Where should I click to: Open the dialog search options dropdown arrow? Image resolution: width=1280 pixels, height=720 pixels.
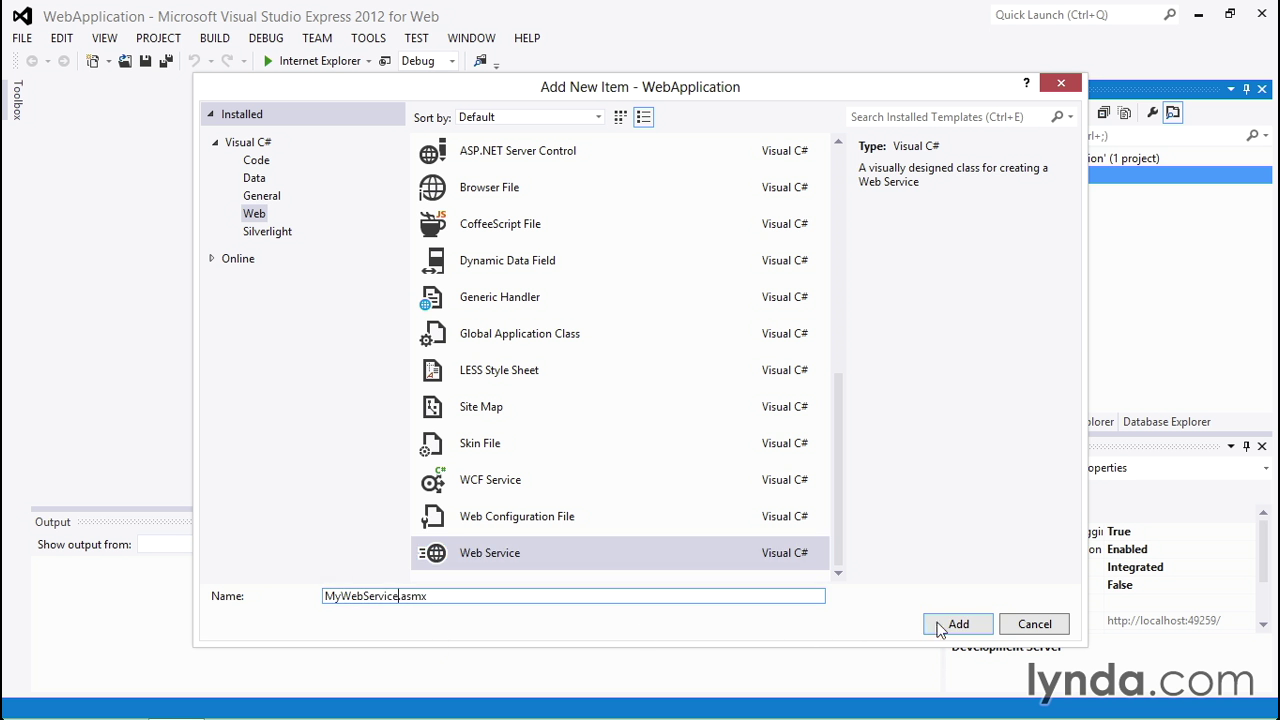point(1070,117)
